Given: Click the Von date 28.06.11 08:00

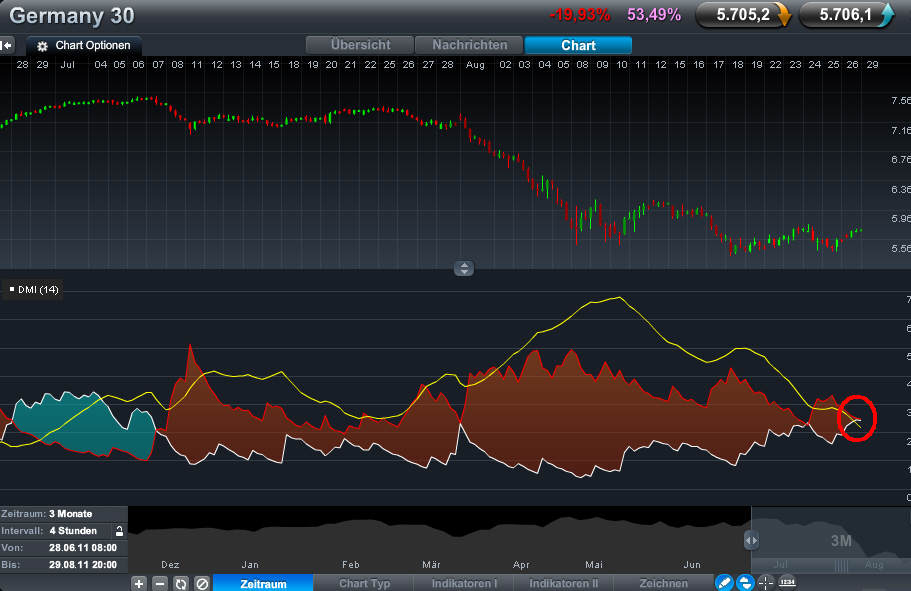Looking at the screenshot, I should click(83, 547).
